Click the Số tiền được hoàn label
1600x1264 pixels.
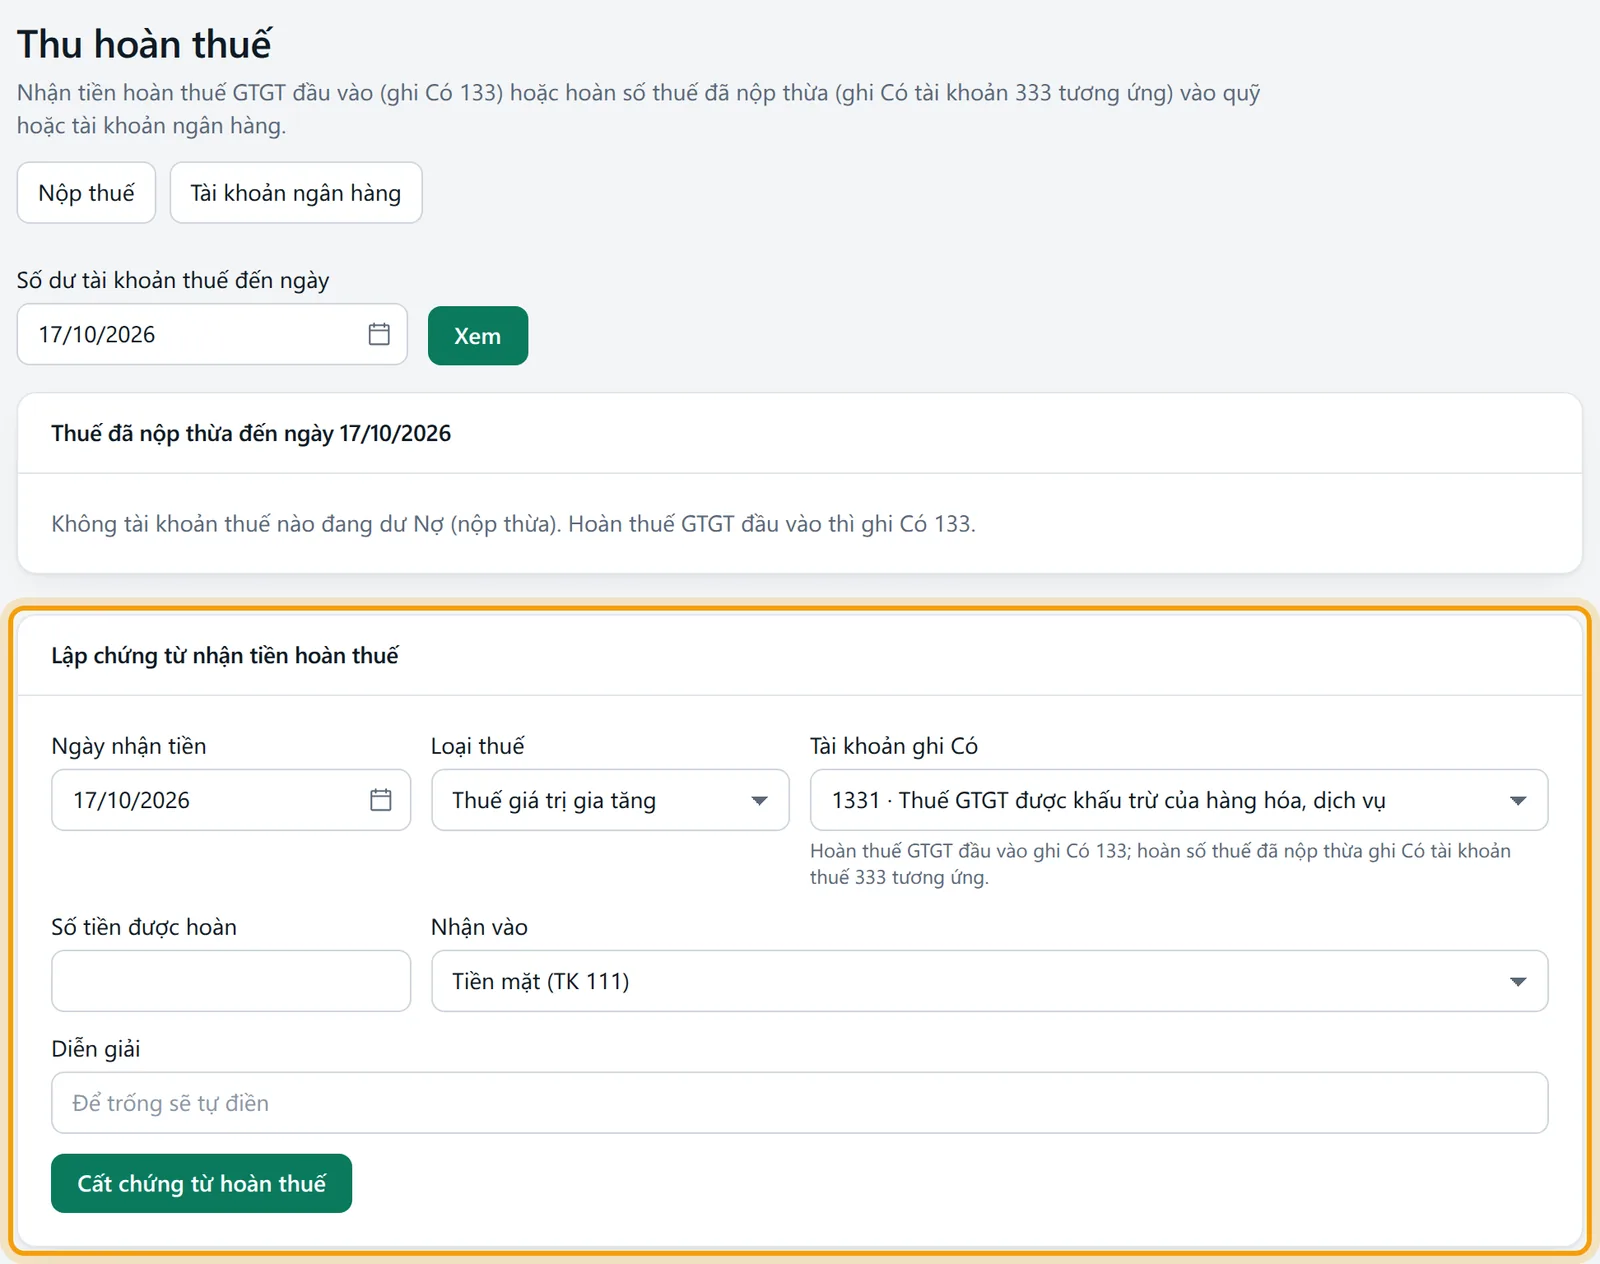144,927
